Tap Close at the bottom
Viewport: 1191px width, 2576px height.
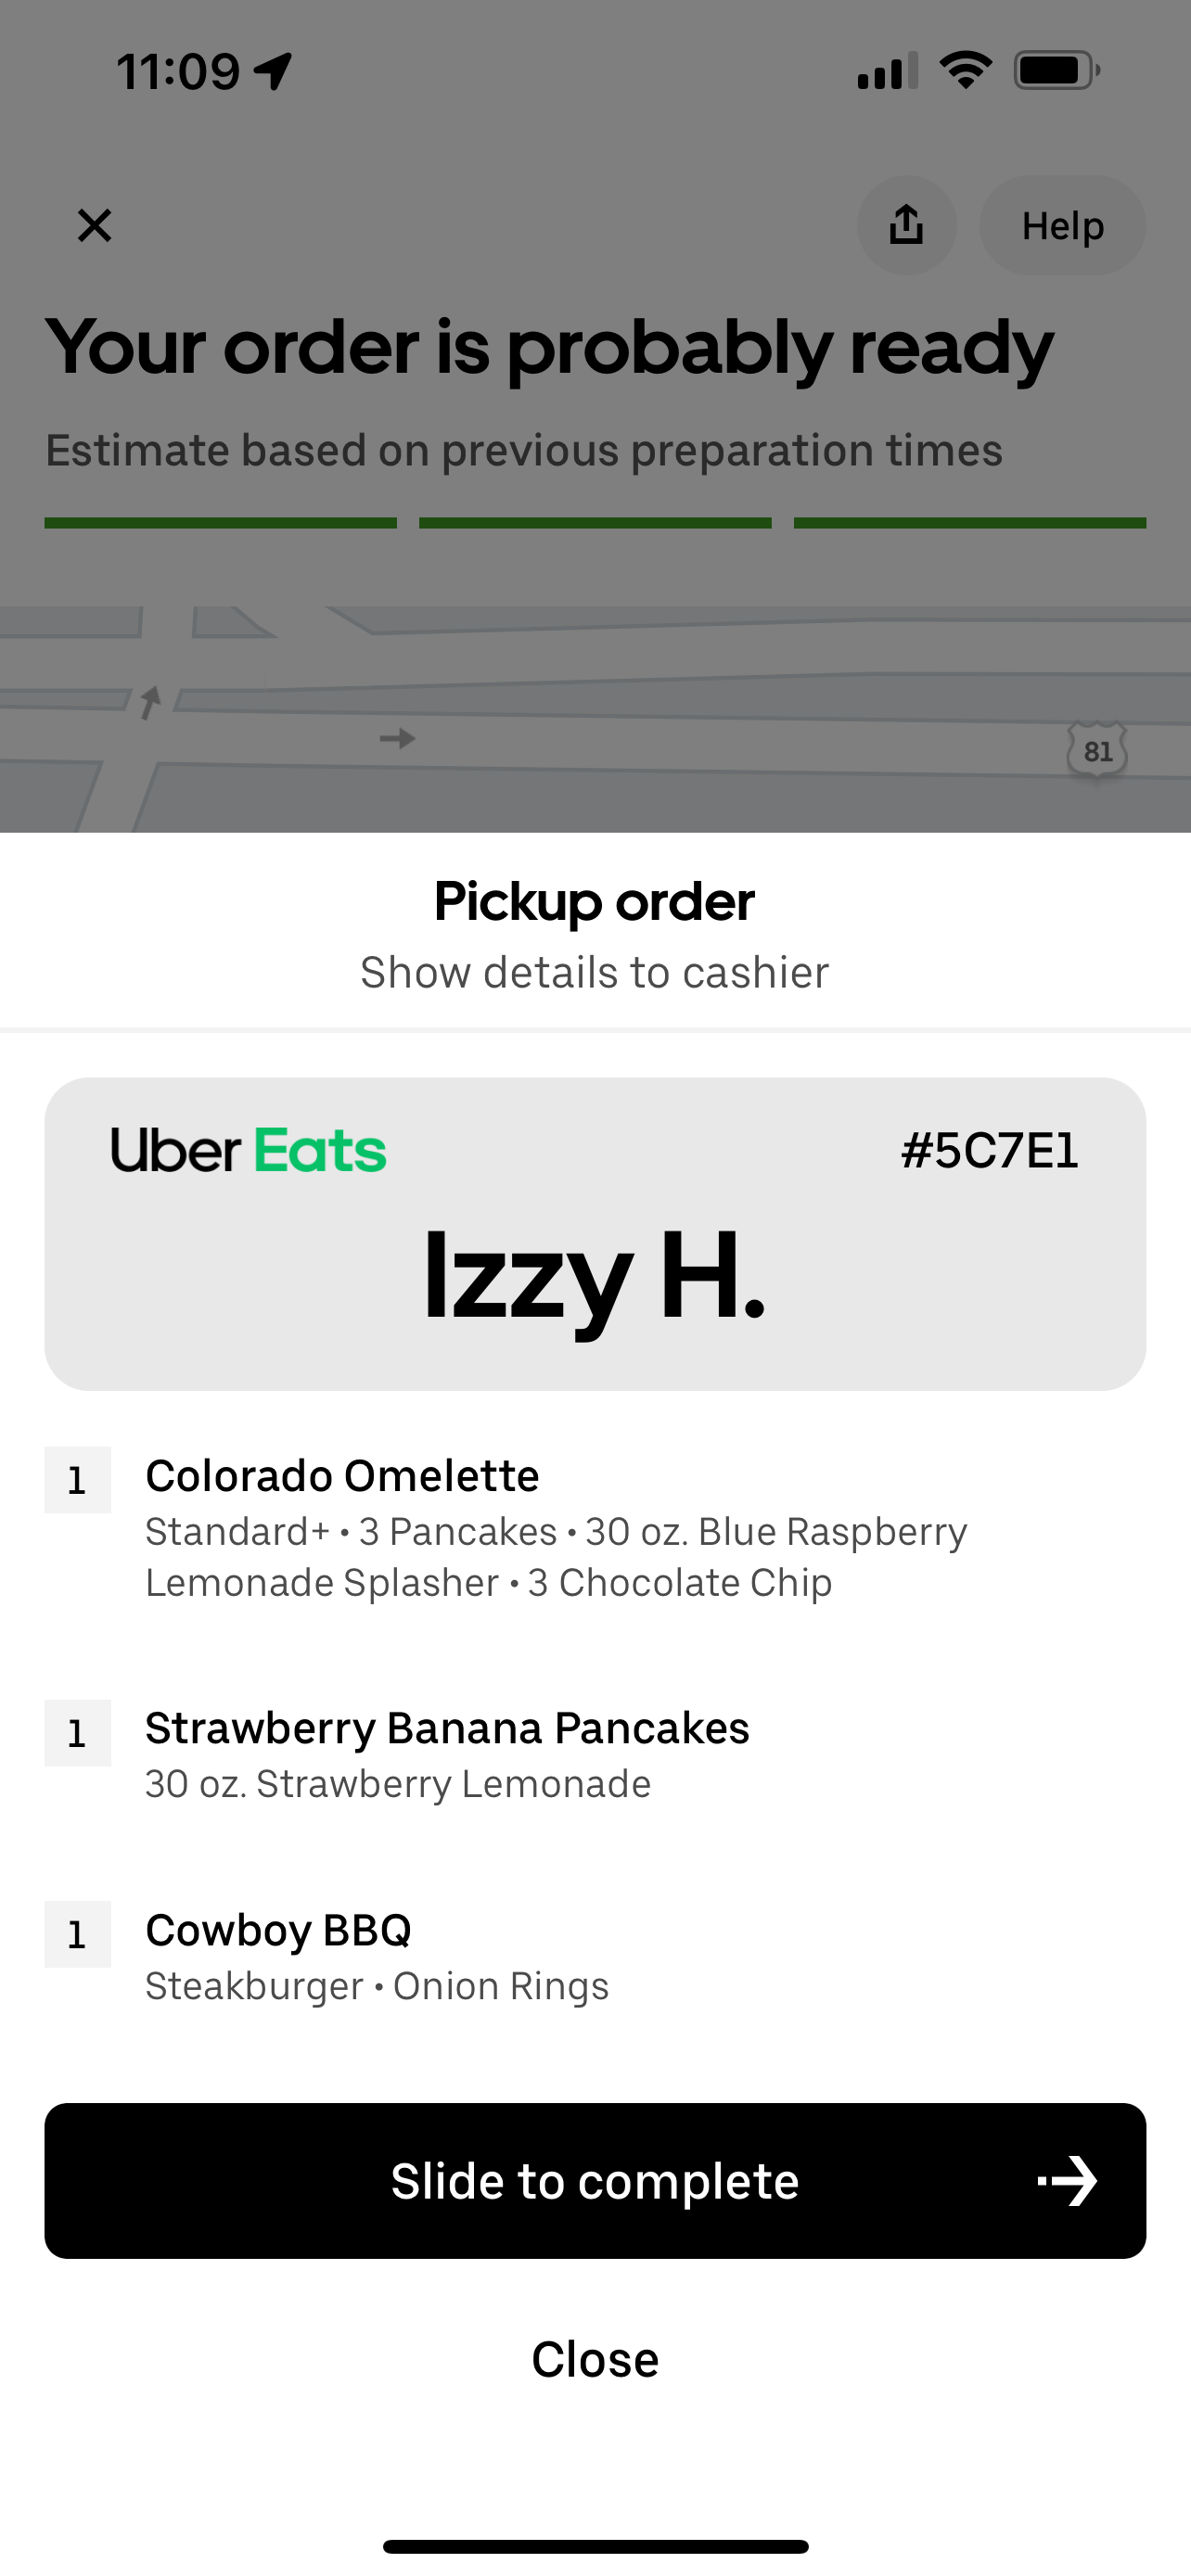(595, 2359)
